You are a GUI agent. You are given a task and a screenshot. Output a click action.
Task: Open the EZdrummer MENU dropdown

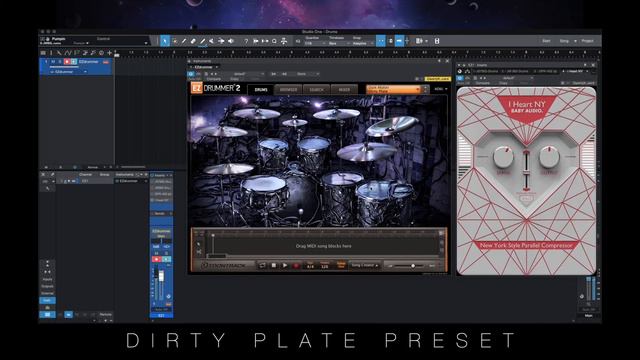click(441, 89)
